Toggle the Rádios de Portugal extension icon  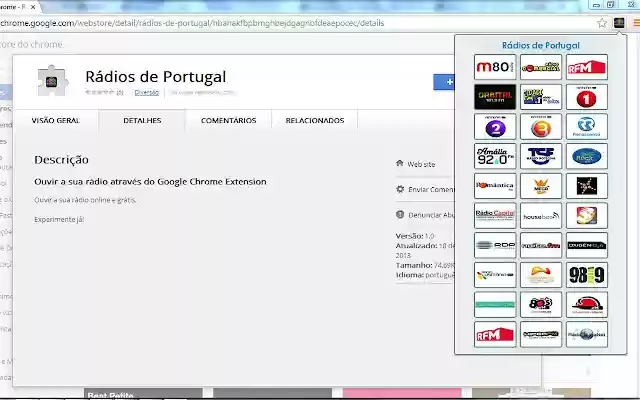click(619, 23)
